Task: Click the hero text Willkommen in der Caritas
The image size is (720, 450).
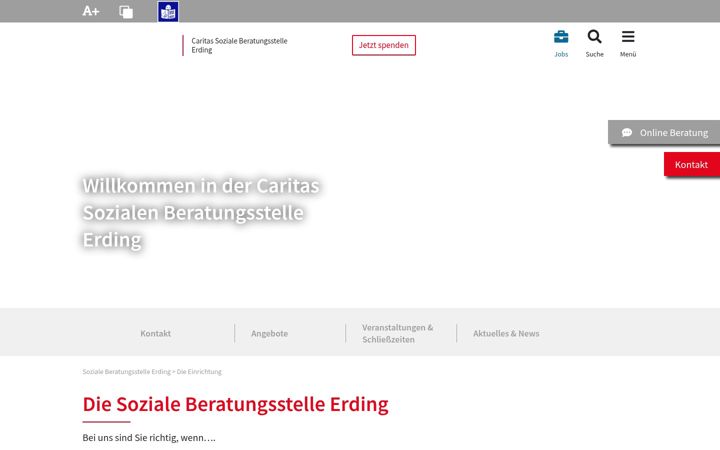Action: coord(201,186)
